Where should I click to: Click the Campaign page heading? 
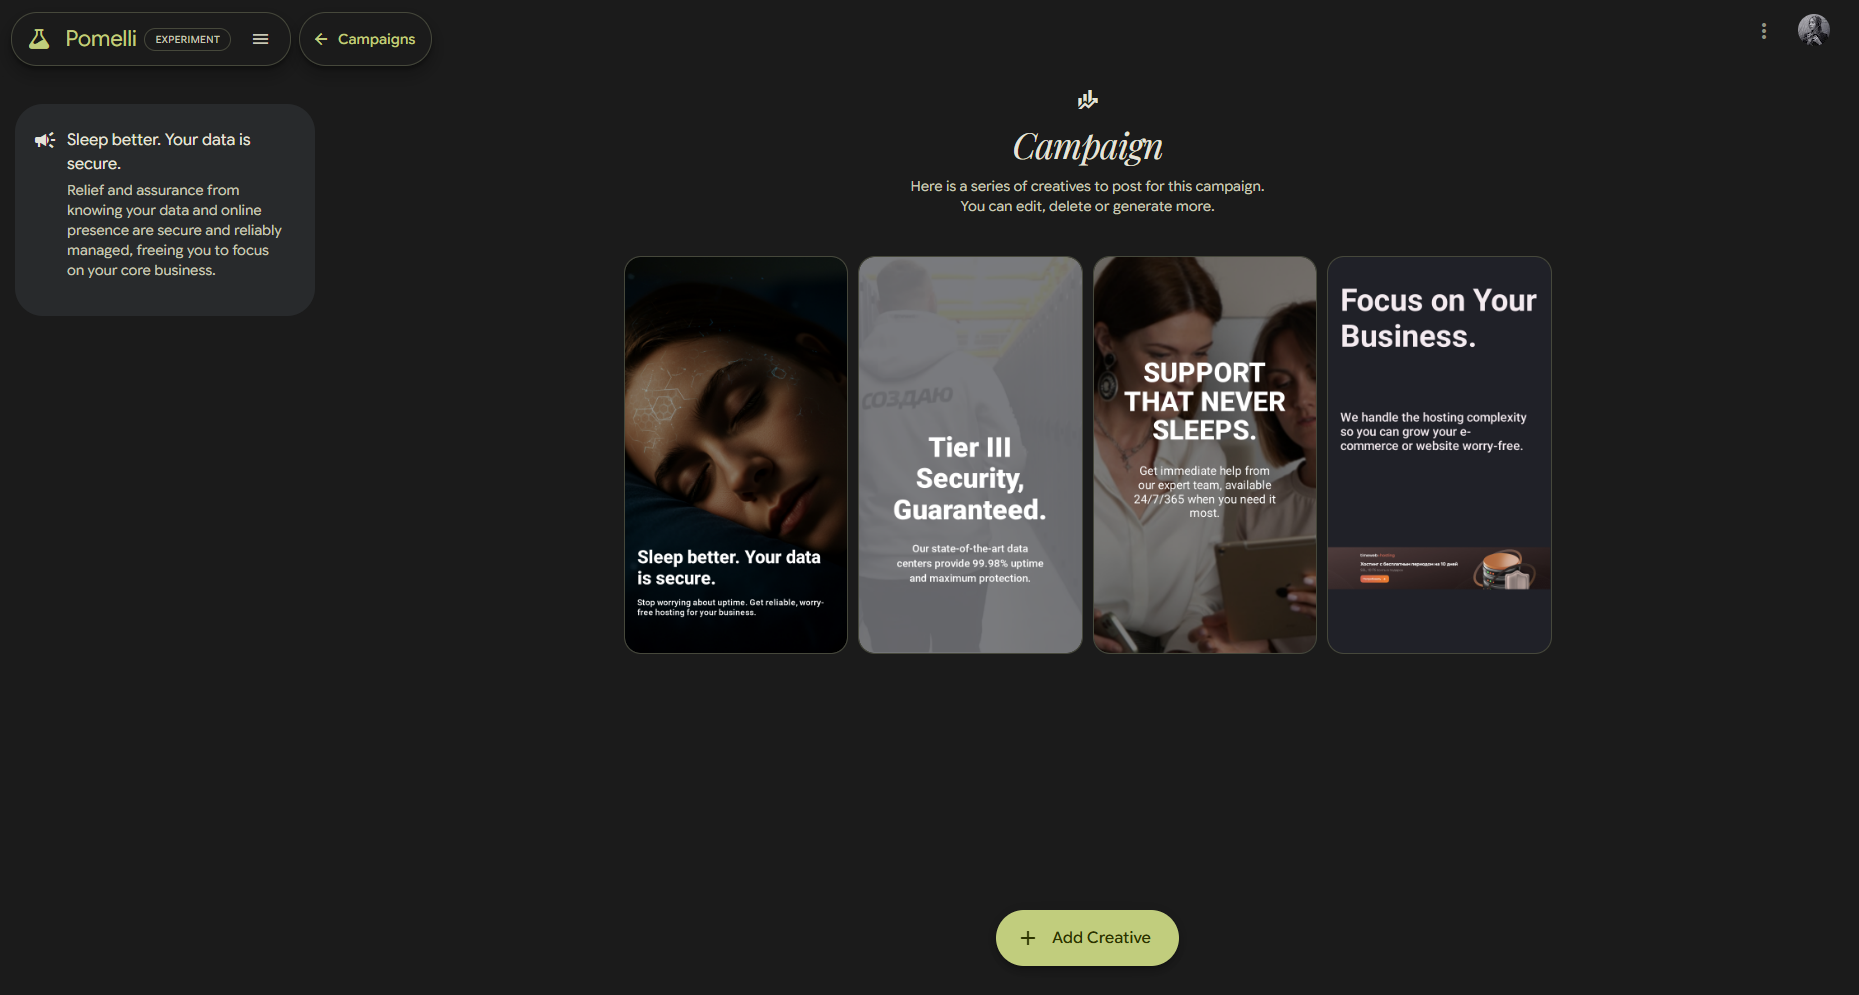tap(1088, 147)
